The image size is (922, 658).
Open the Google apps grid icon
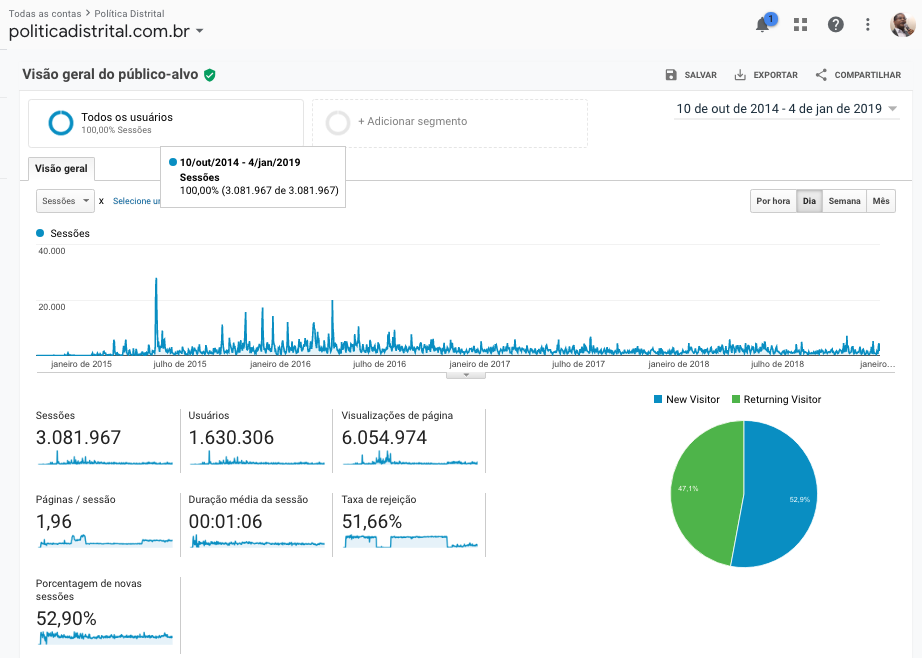800,25
